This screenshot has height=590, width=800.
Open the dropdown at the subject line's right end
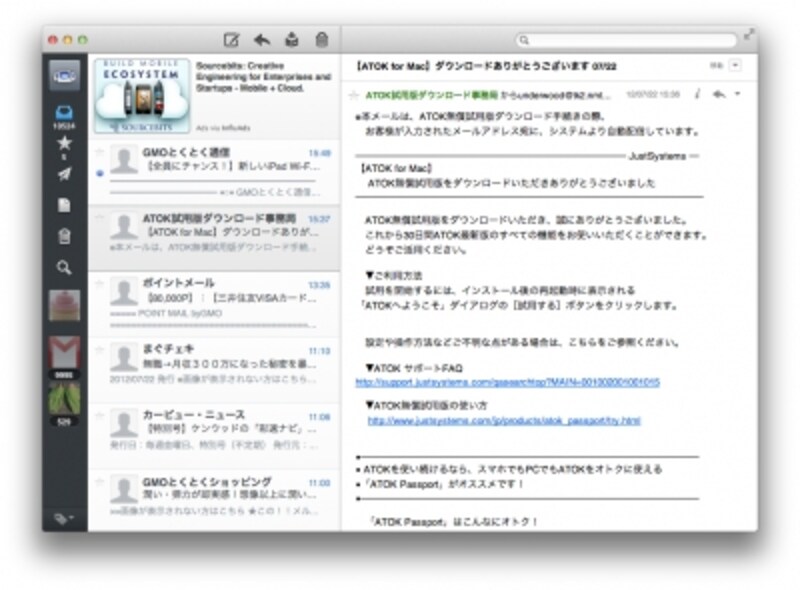(735, 65)
